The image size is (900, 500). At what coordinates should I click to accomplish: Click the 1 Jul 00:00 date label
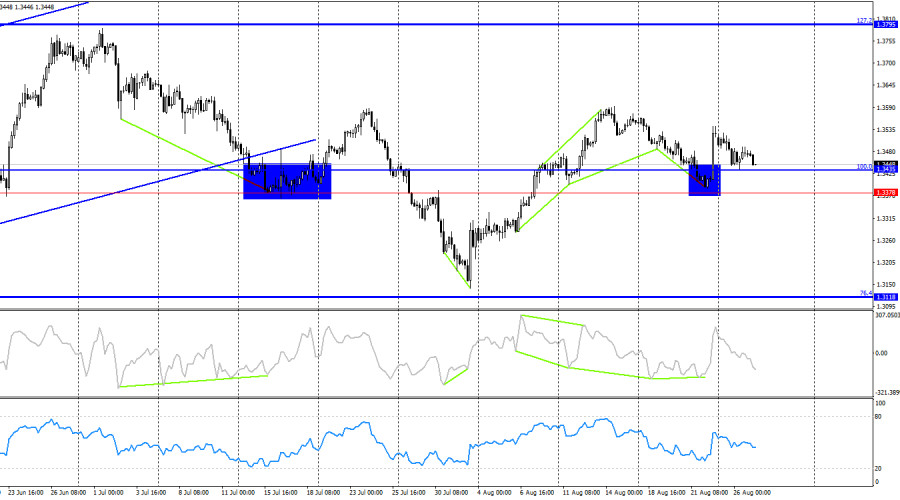(108, 493)
